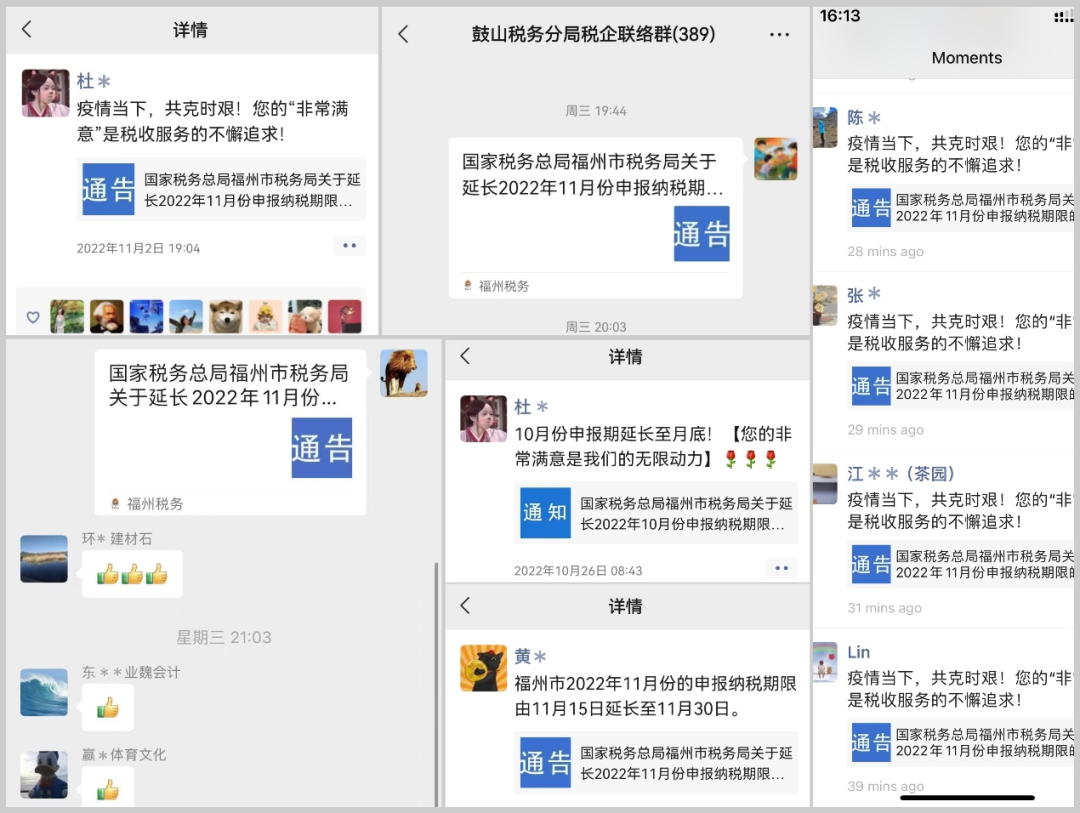Tap the Karl Marx portrait liker avatar
Viewport: 1080px width, 813px height.
click(x=107, y=317)
